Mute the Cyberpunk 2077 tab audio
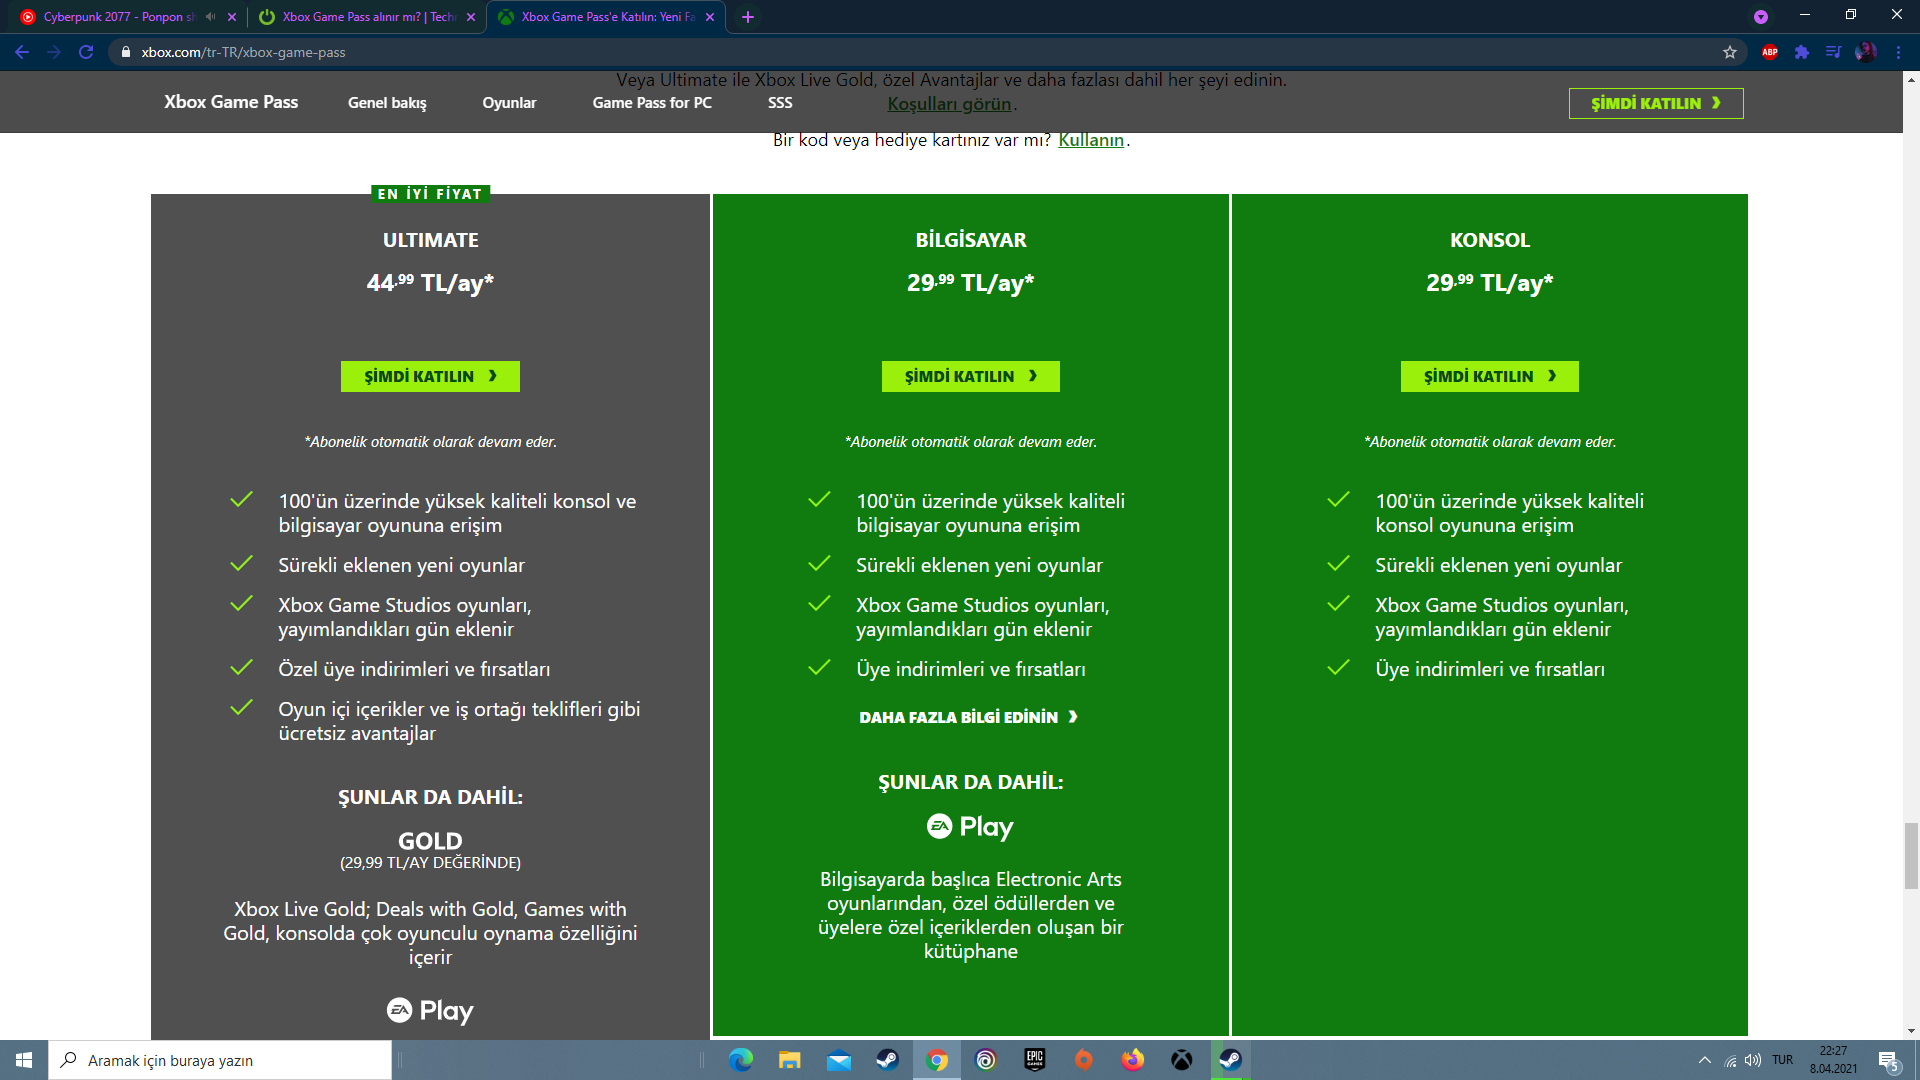Image resolution: width=1920 pixels, height=1080 pixels. point(210,17)
